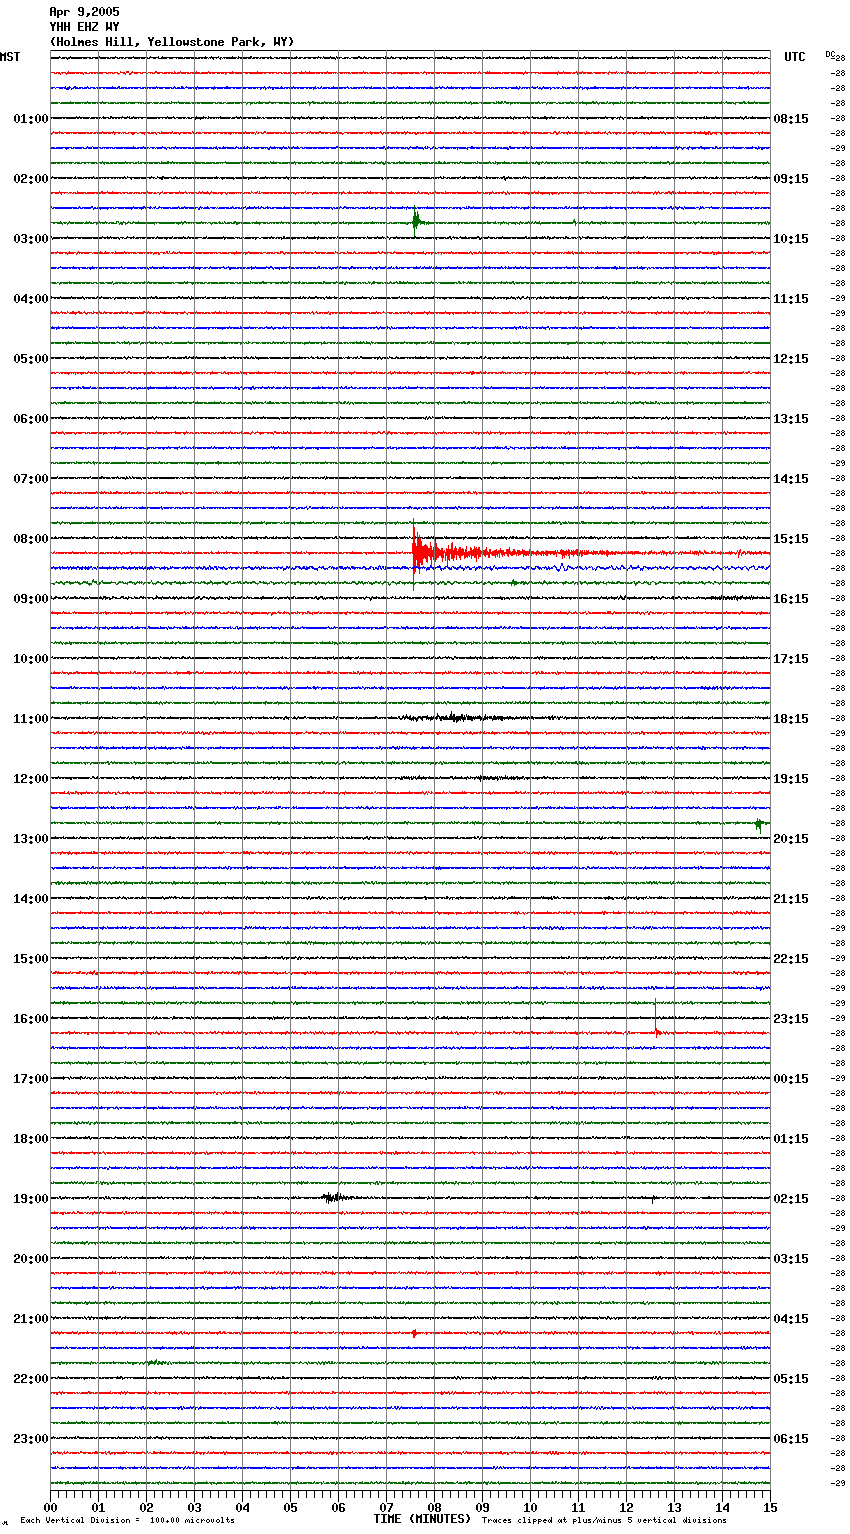Select the '13' minute tick on x-axis
The width and height of the screenshot is (850, 1534).
click(674, 1507)
